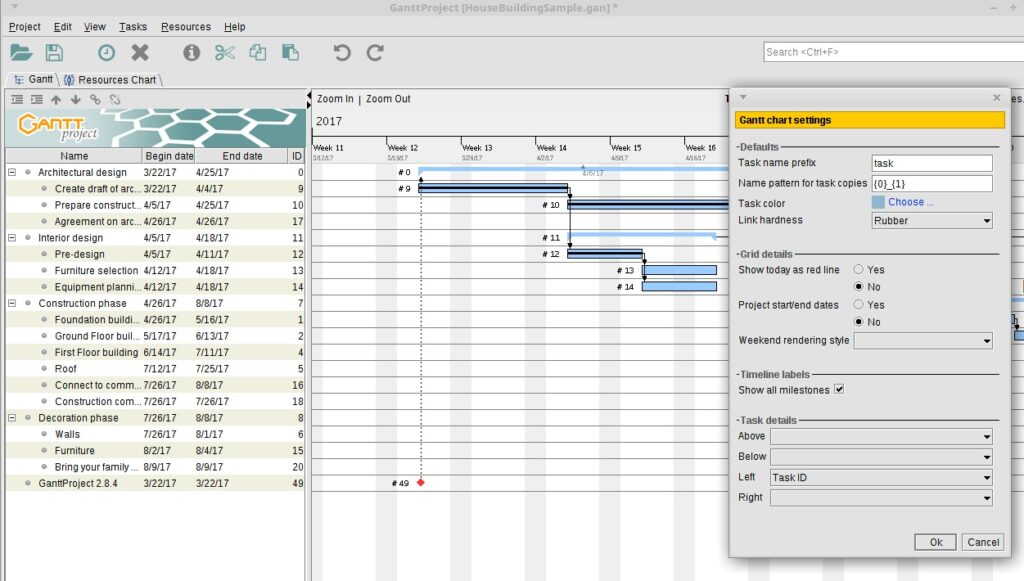Redo the last undone action
The width and height of the screenshot is (1024, 581).
(375, 52)
